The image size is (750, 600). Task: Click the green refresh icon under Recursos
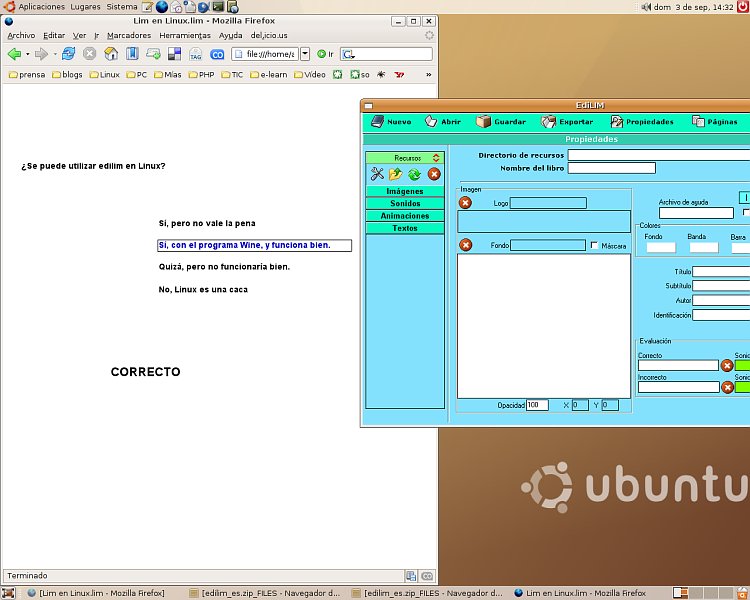tap(414, 174)
